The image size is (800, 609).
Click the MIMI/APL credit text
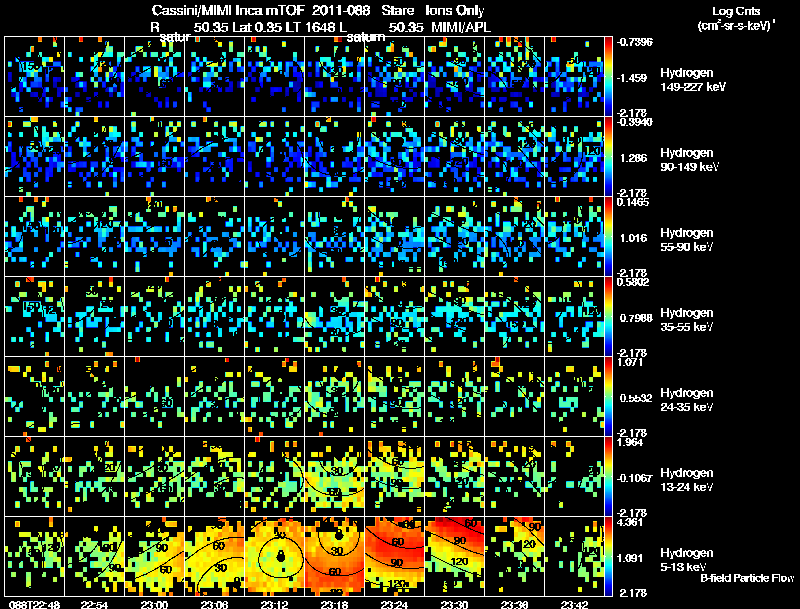pos(461,27)
